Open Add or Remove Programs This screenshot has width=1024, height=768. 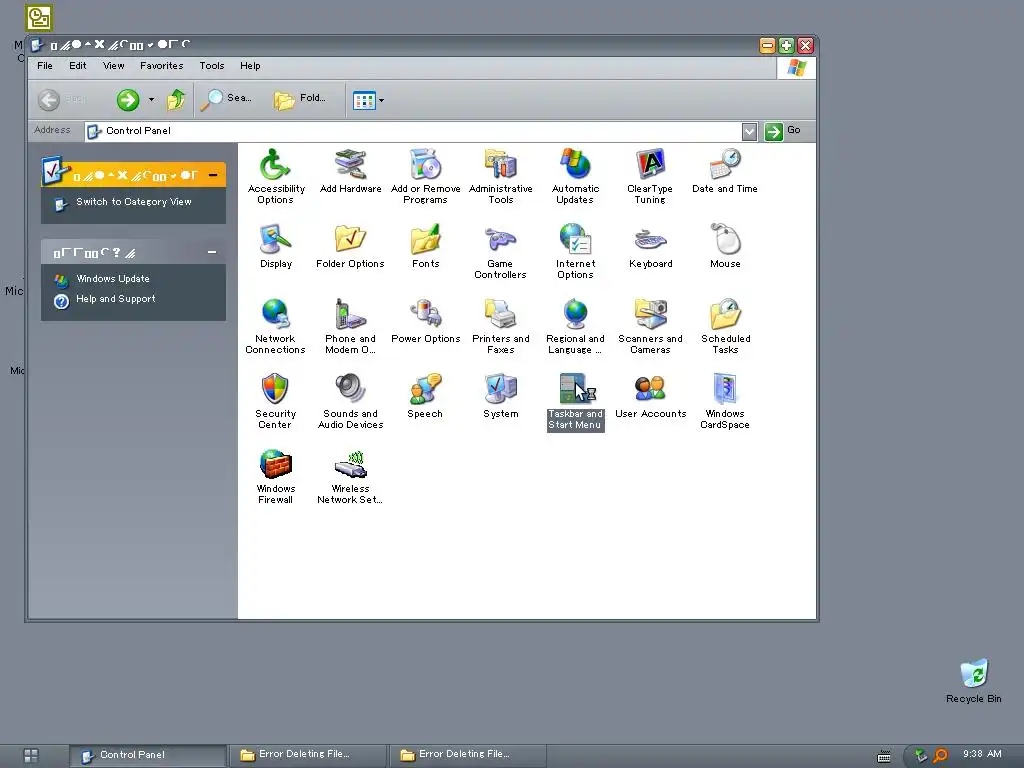[x=426, y=176]
